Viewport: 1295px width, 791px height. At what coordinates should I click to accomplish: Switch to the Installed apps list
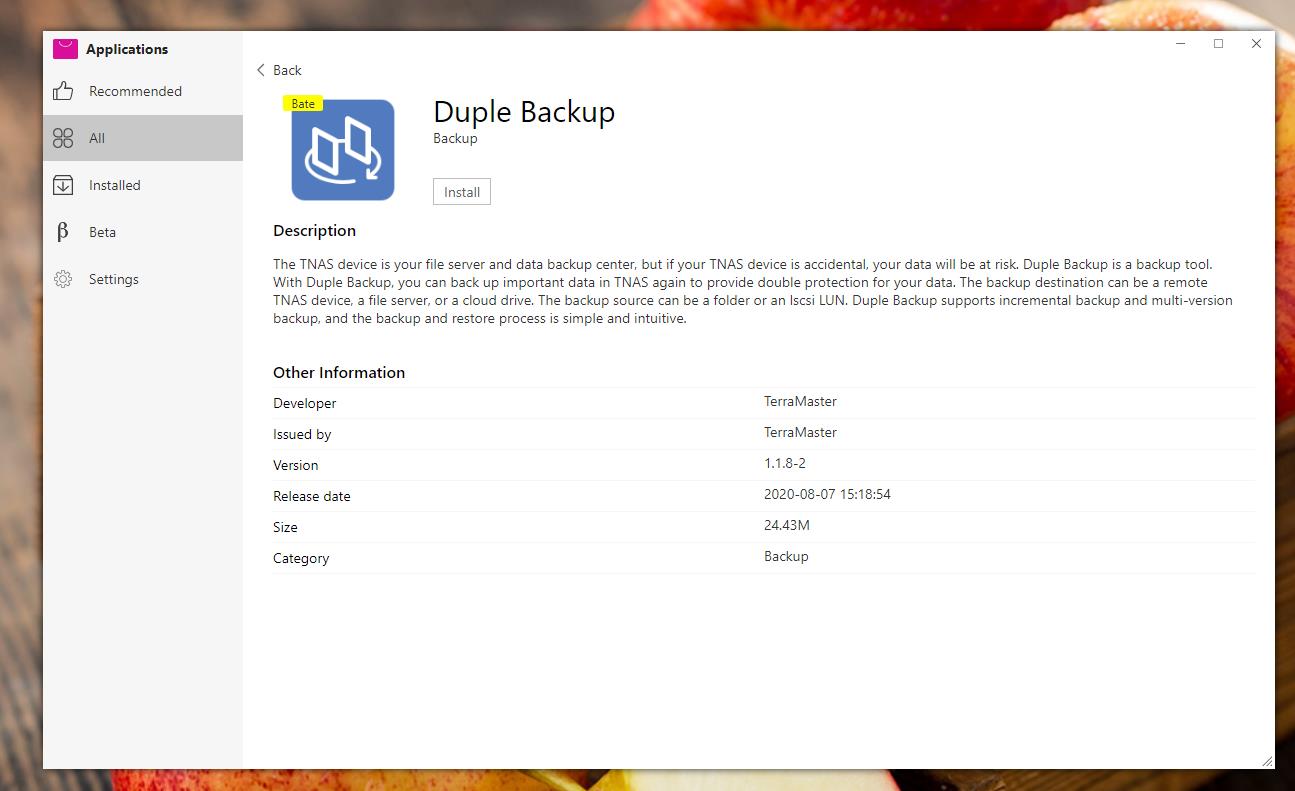point(115,185)
